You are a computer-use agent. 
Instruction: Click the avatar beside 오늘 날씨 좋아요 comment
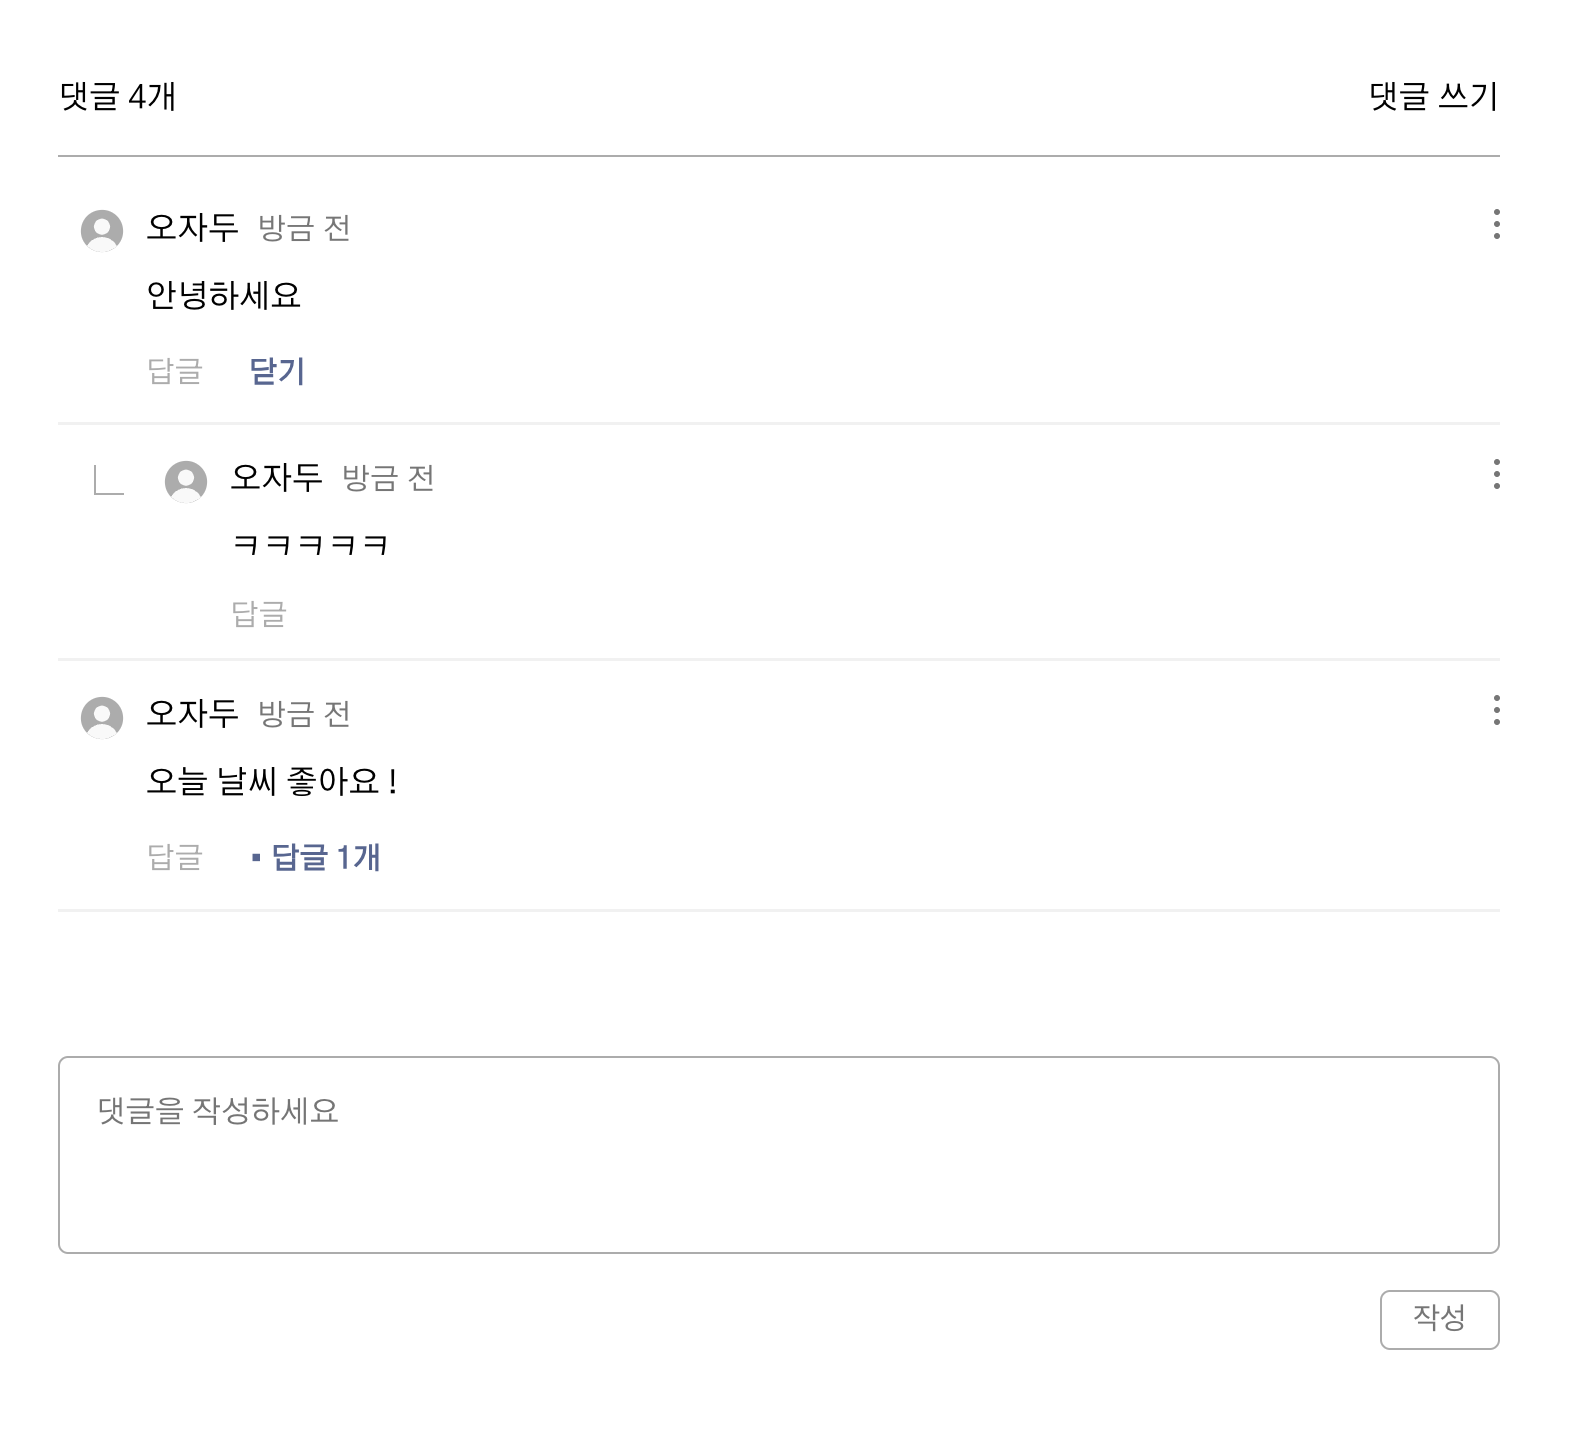[102, 717]
